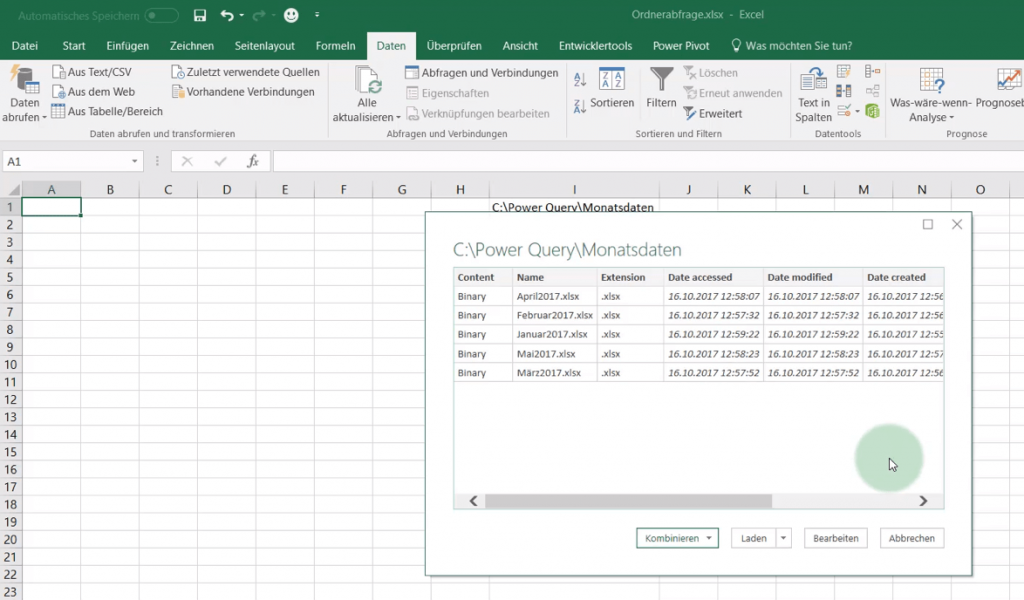Click Vorhandene Verbindungen
The image size is (1024, 600).
point(243,92)
